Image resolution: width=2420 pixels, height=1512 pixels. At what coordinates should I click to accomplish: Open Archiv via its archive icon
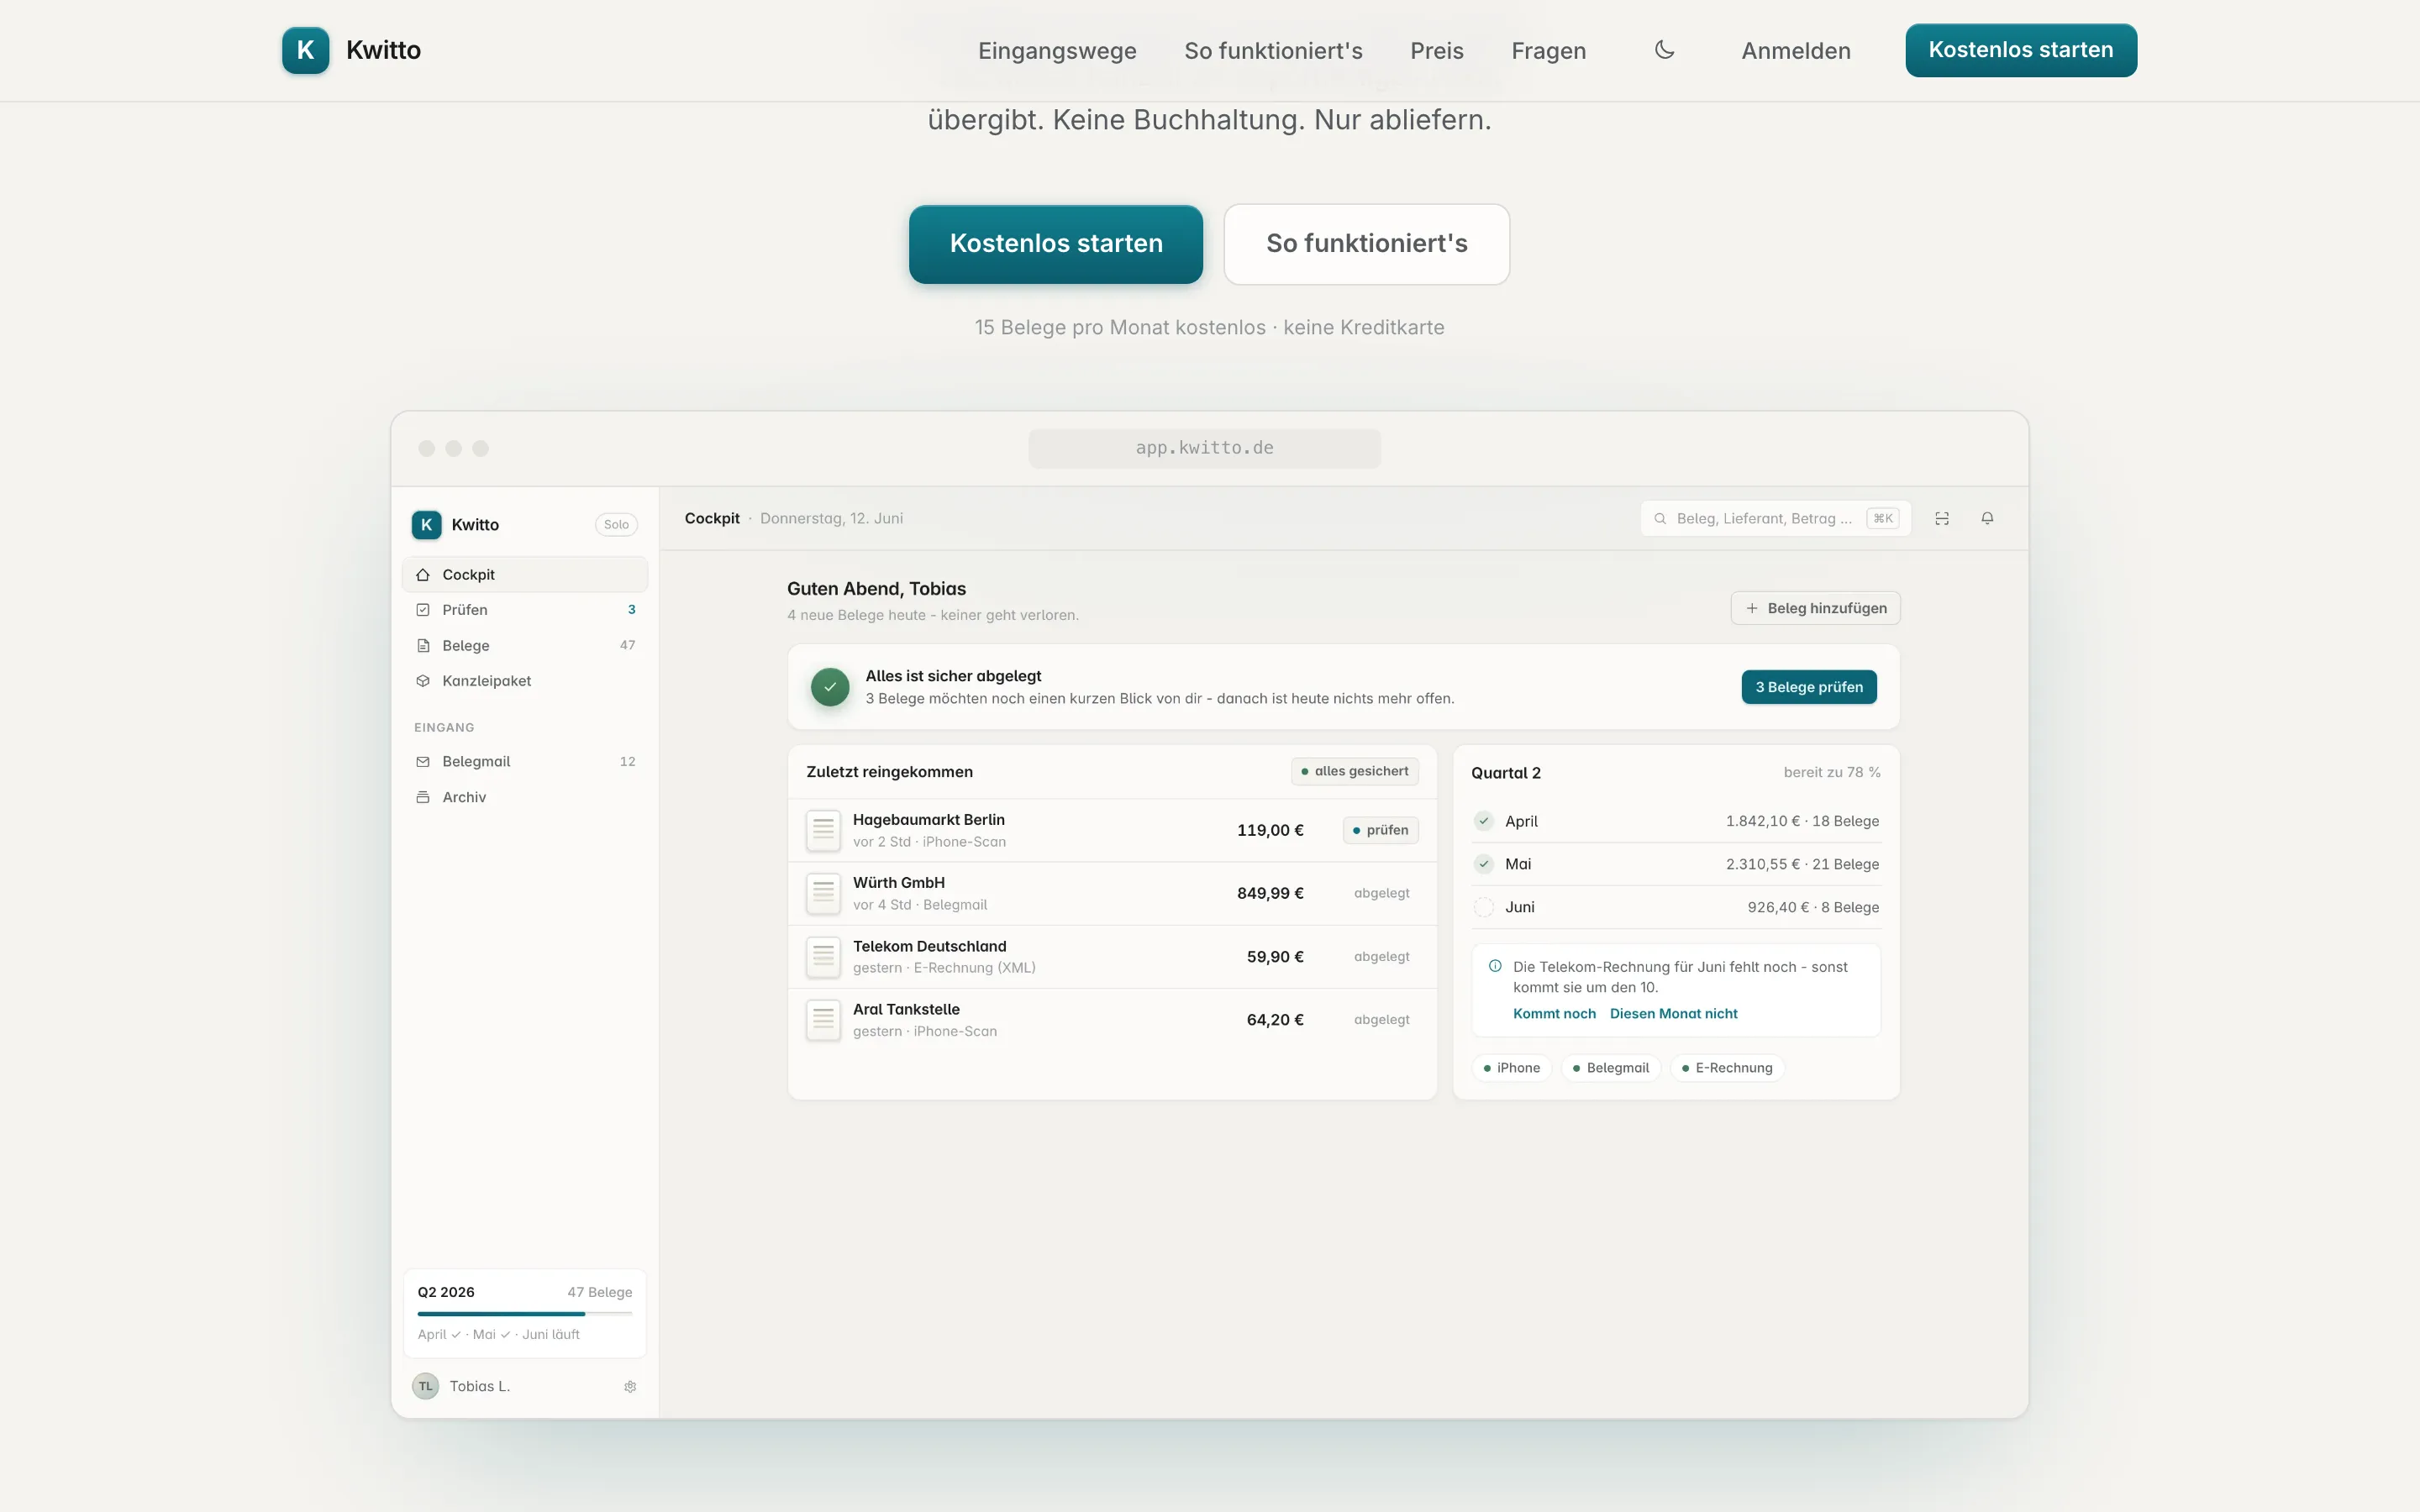pyautogui.click(x=423, y=797)
